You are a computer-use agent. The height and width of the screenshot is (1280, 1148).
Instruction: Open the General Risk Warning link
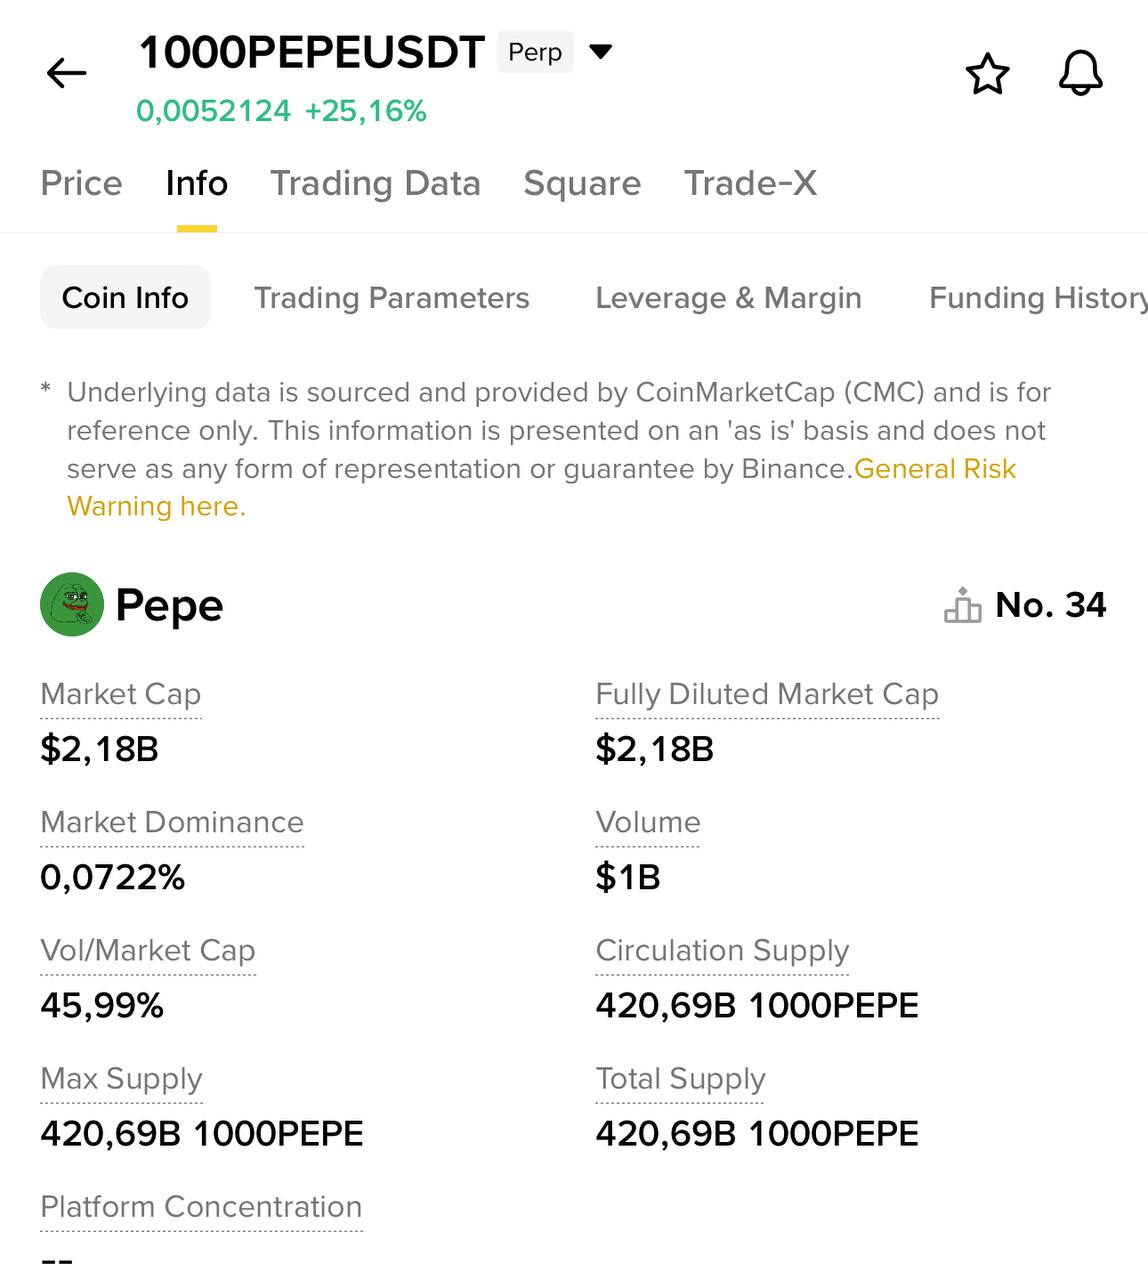coord(934,469)
